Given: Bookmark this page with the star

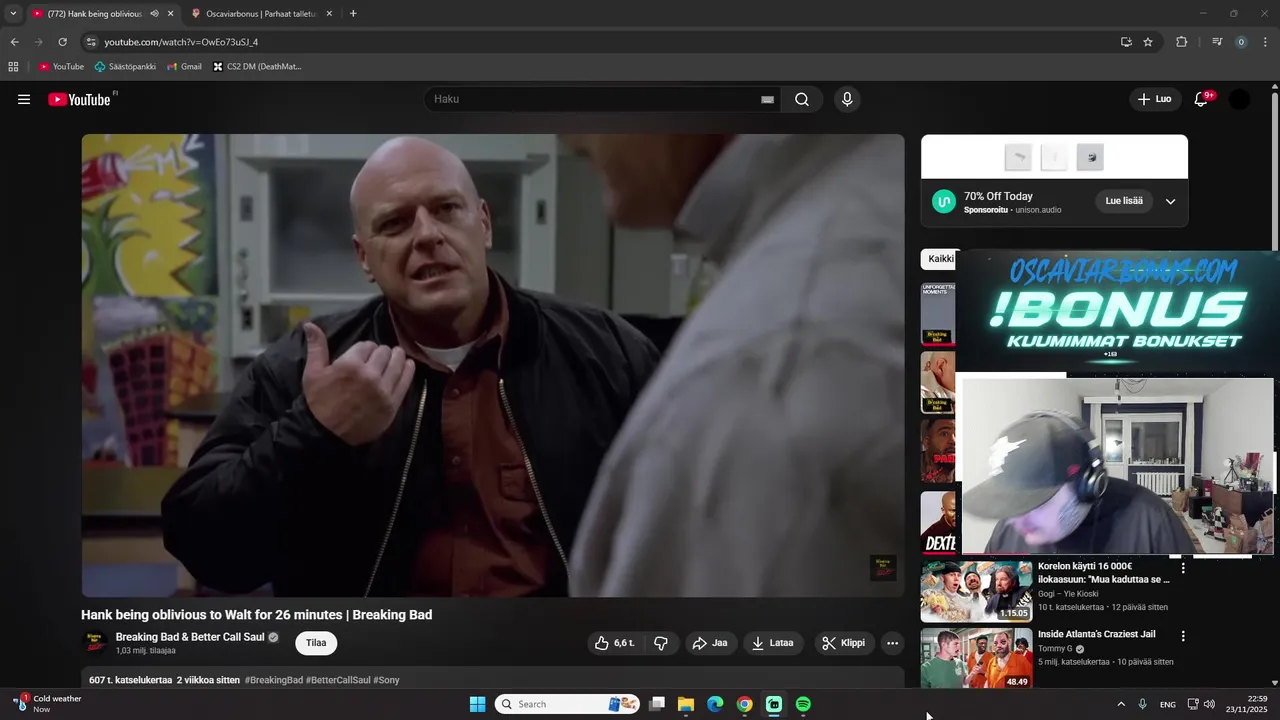Looking at the screenshot, I should click(1148, 42).
